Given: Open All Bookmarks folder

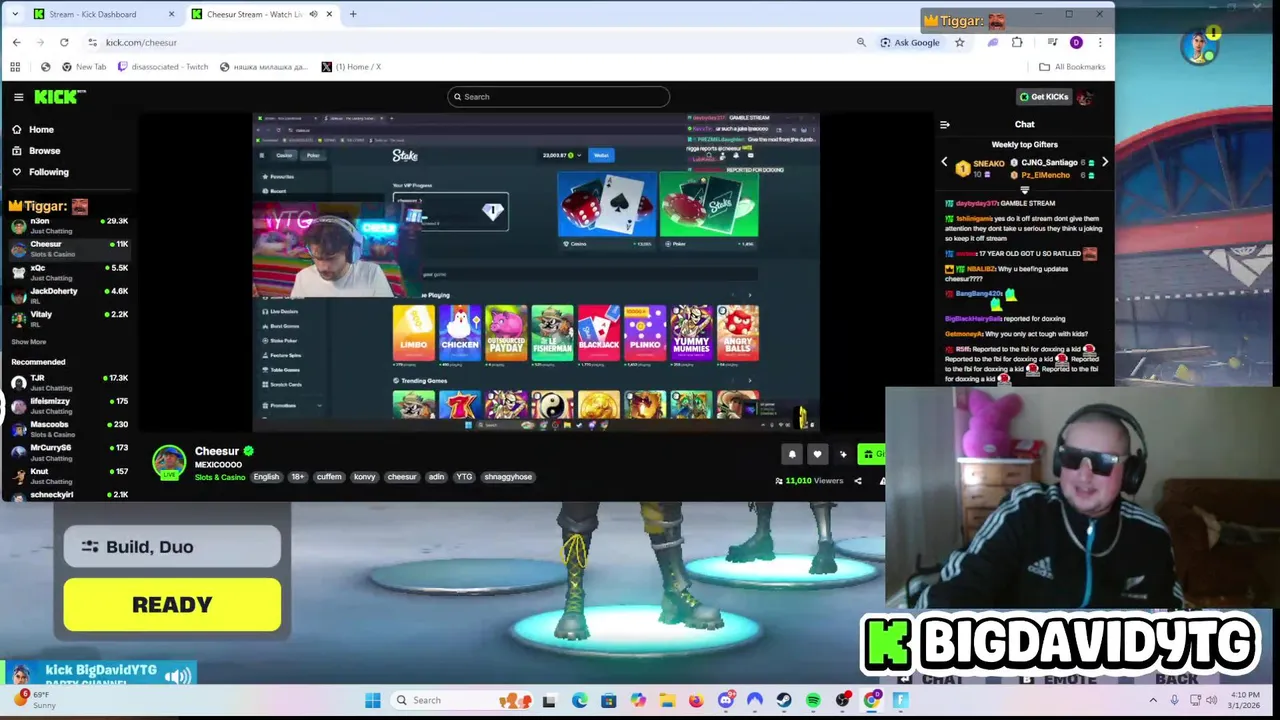Looking at the screenshot, I should [1072, 67].
